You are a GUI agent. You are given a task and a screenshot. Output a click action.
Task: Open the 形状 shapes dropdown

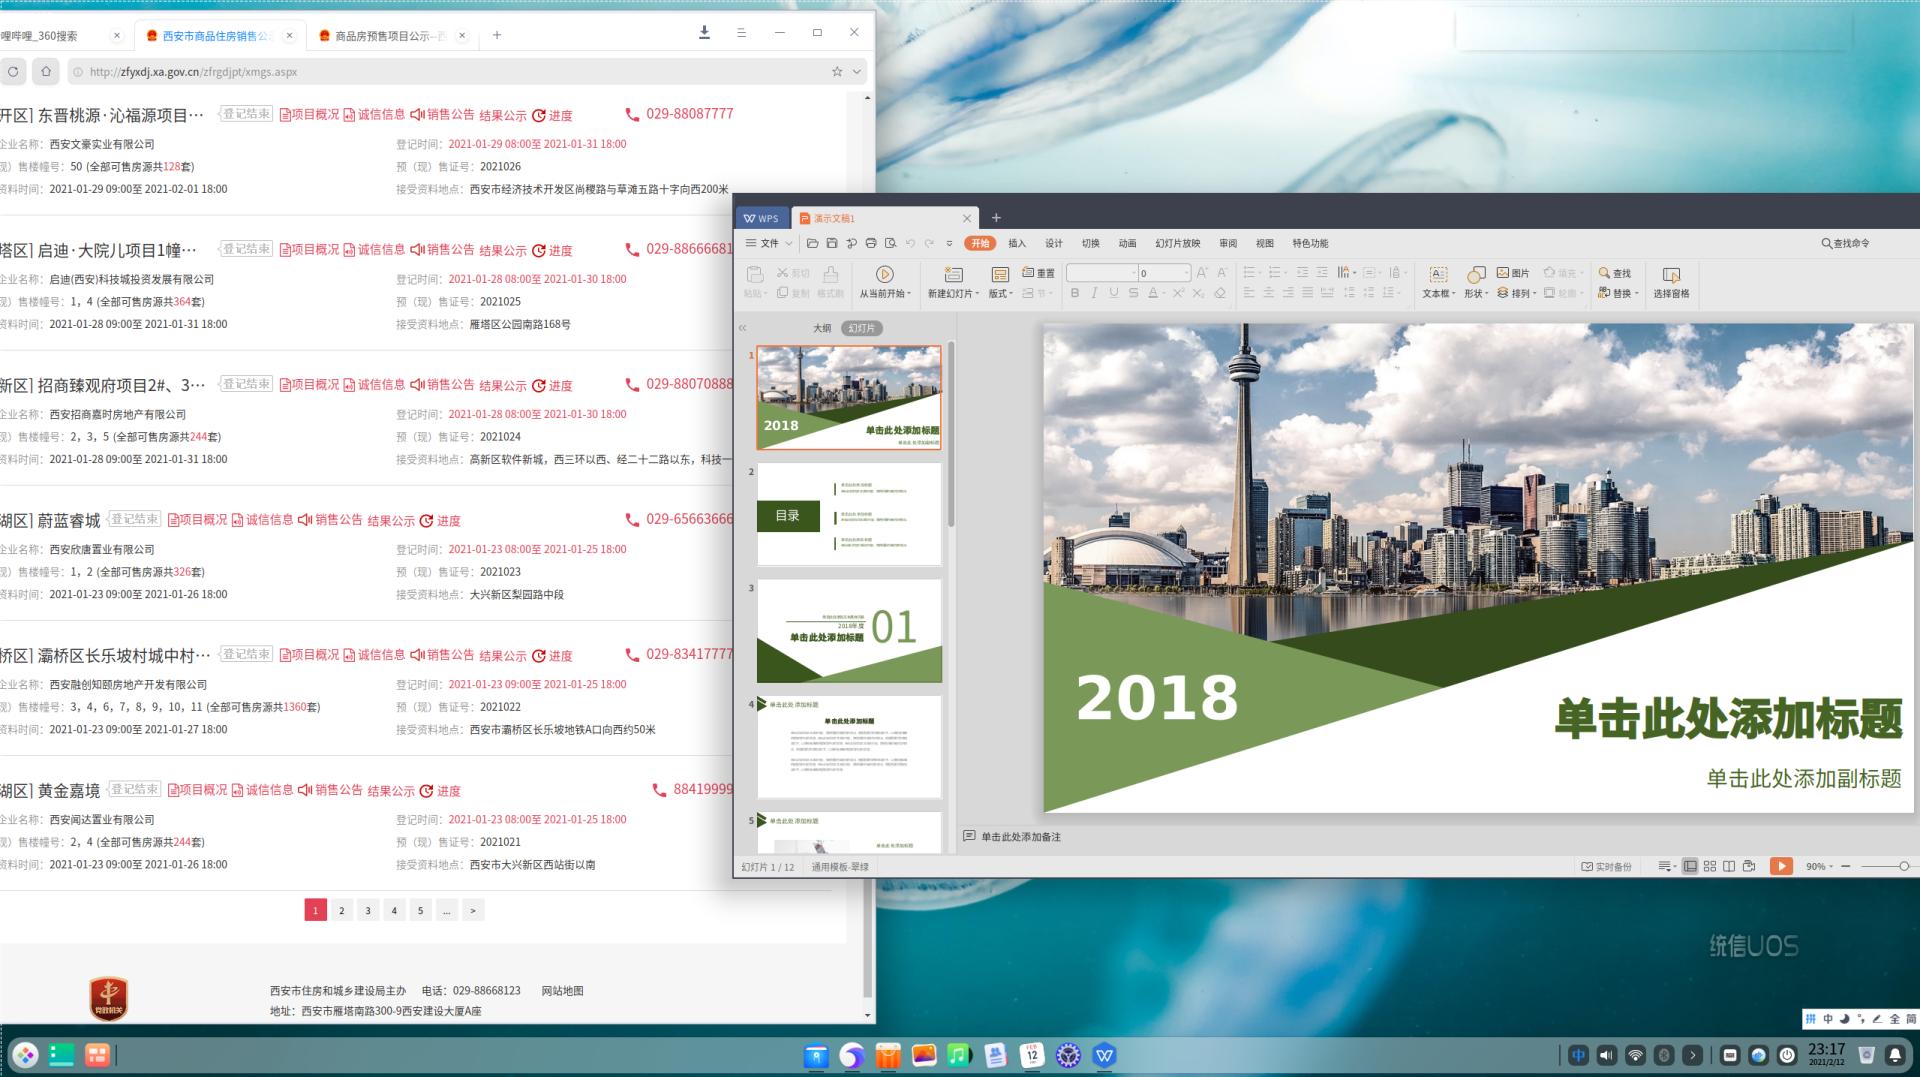click(1476, 294)
